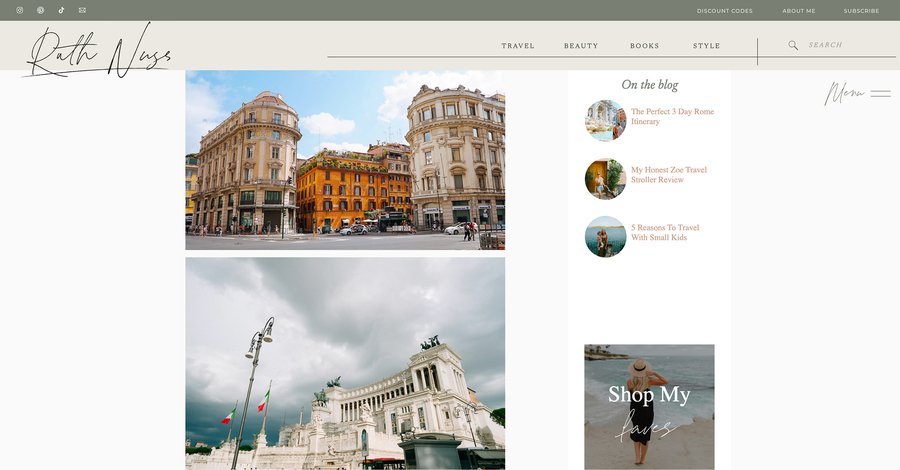The width and height of the screenshot is (900, 470).
Task: Click the Rome street buildings photo
Action: click(345, 160)
